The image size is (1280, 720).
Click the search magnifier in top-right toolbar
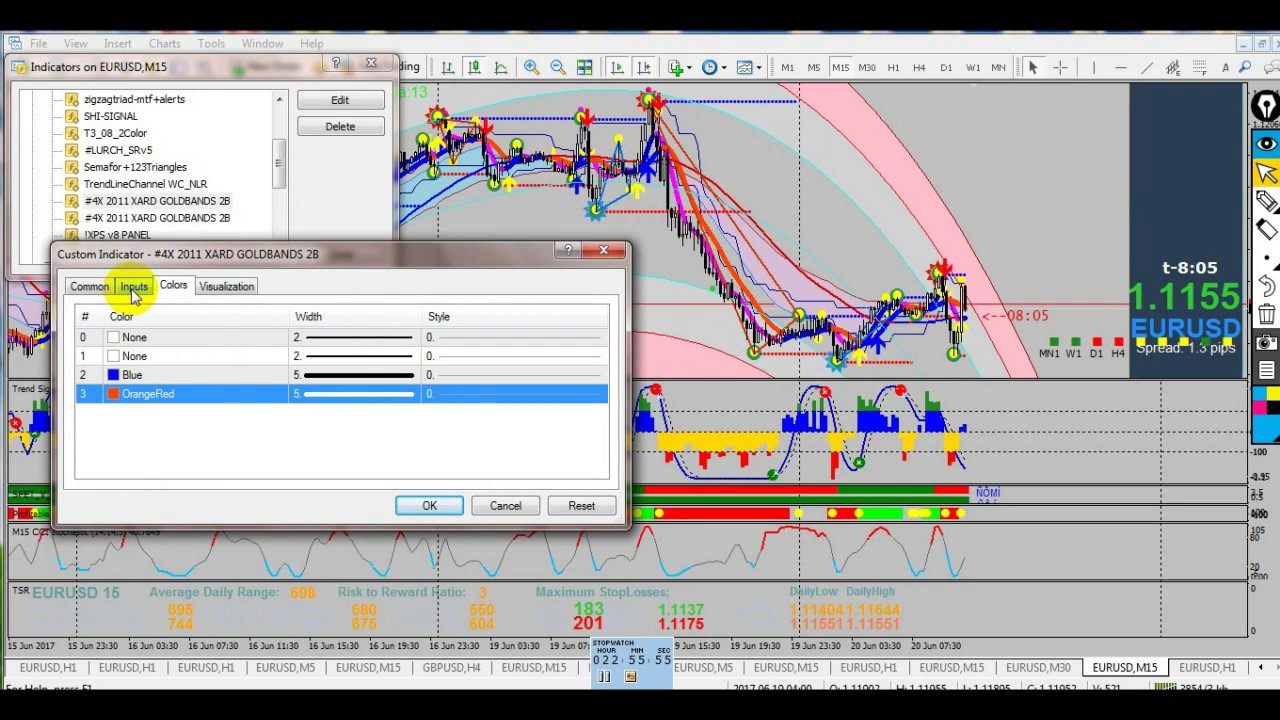pos(1245,67)
